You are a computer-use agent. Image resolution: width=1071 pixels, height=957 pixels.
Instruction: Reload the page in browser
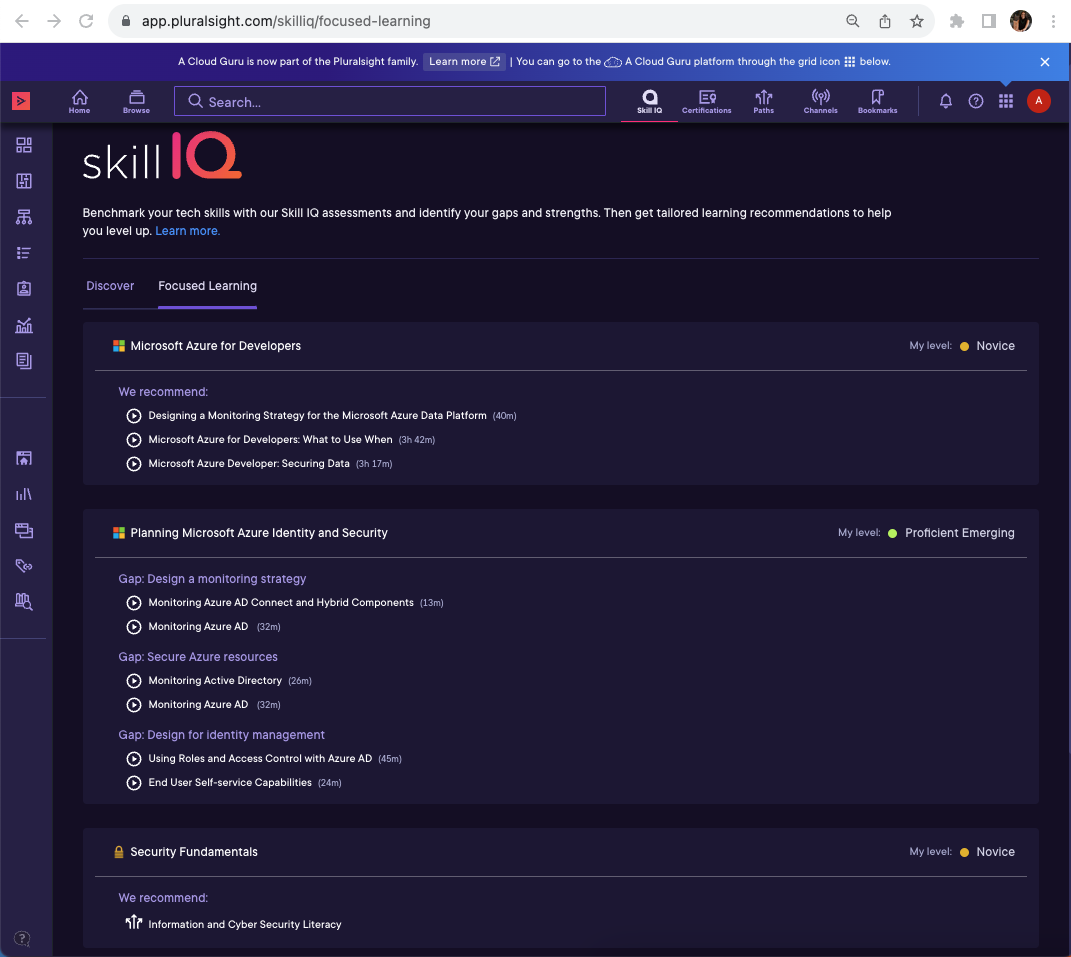pyautogui.click(x=86, y=21)
